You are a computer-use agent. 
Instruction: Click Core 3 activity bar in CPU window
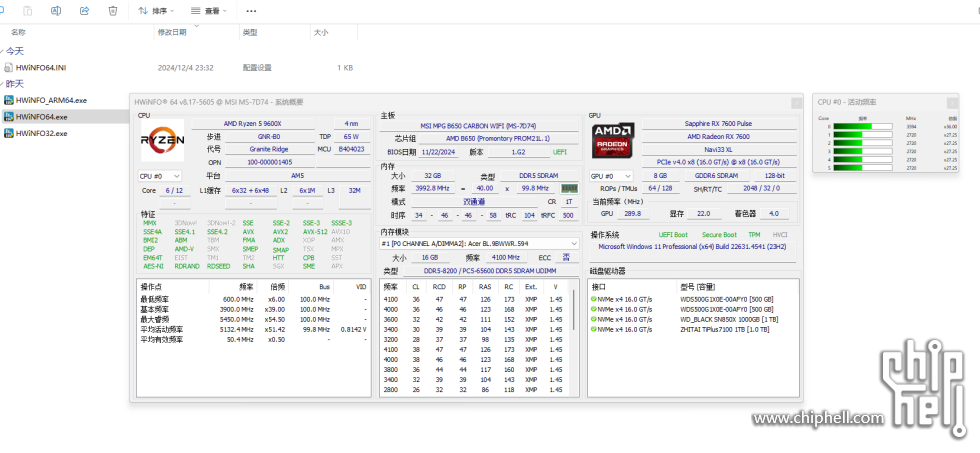pos(862,151)
